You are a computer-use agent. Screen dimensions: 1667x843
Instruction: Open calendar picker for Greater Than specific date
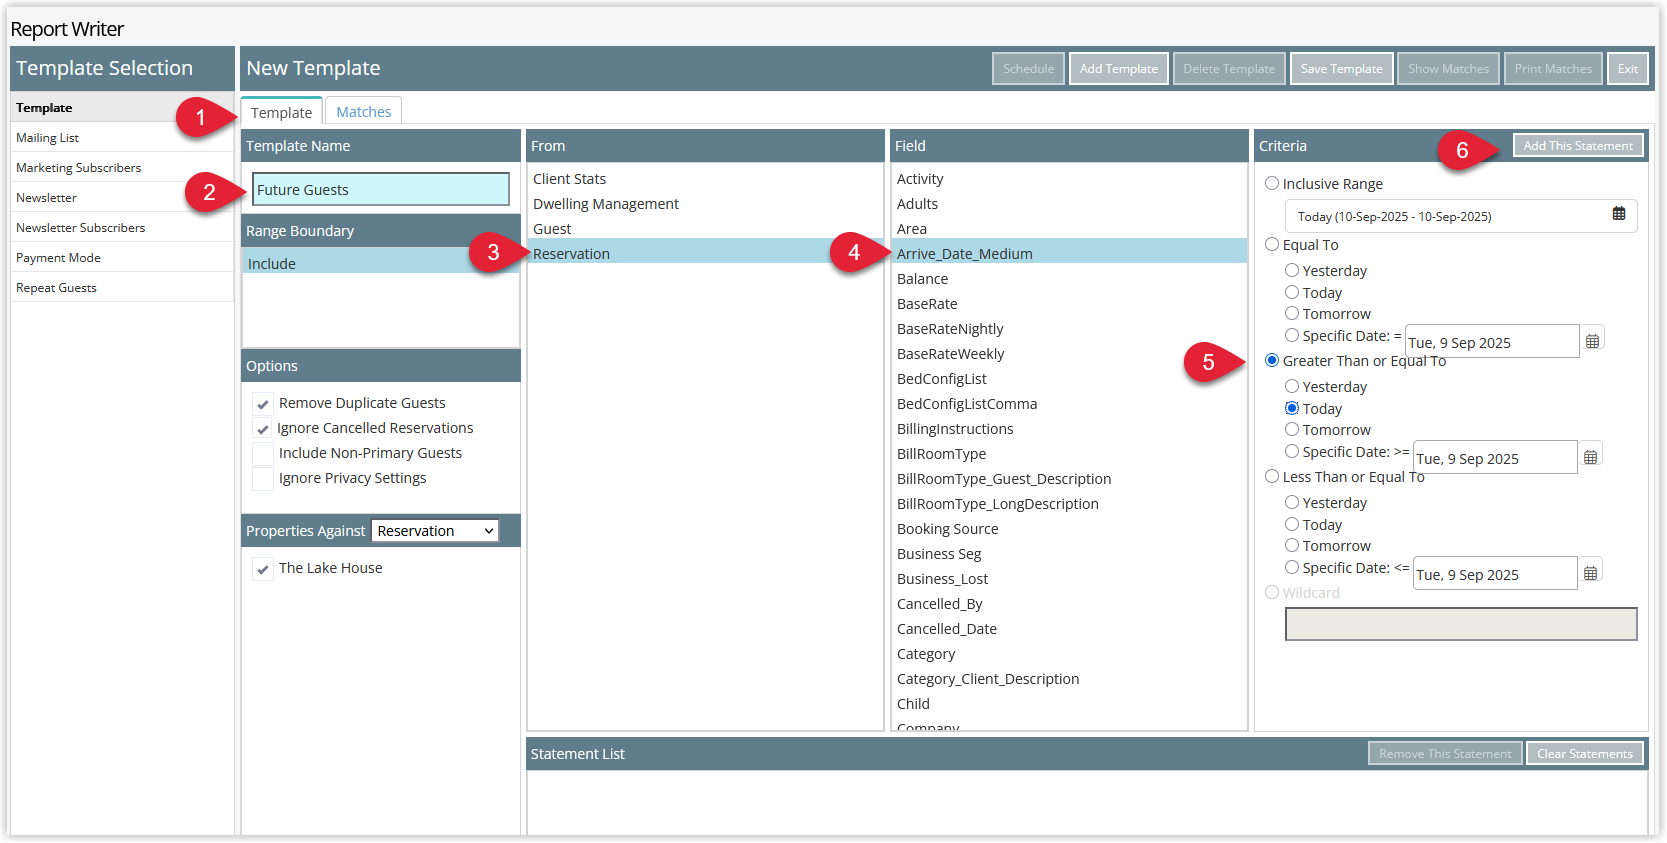click(x=1590, y=457)
